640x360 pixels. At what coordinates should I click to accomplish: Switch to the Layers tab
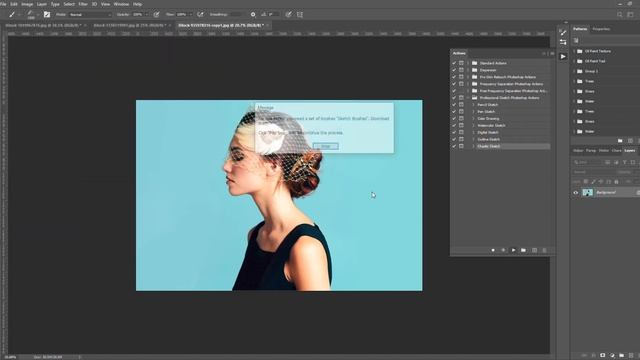pyautogui.click(x=630, y=151)
